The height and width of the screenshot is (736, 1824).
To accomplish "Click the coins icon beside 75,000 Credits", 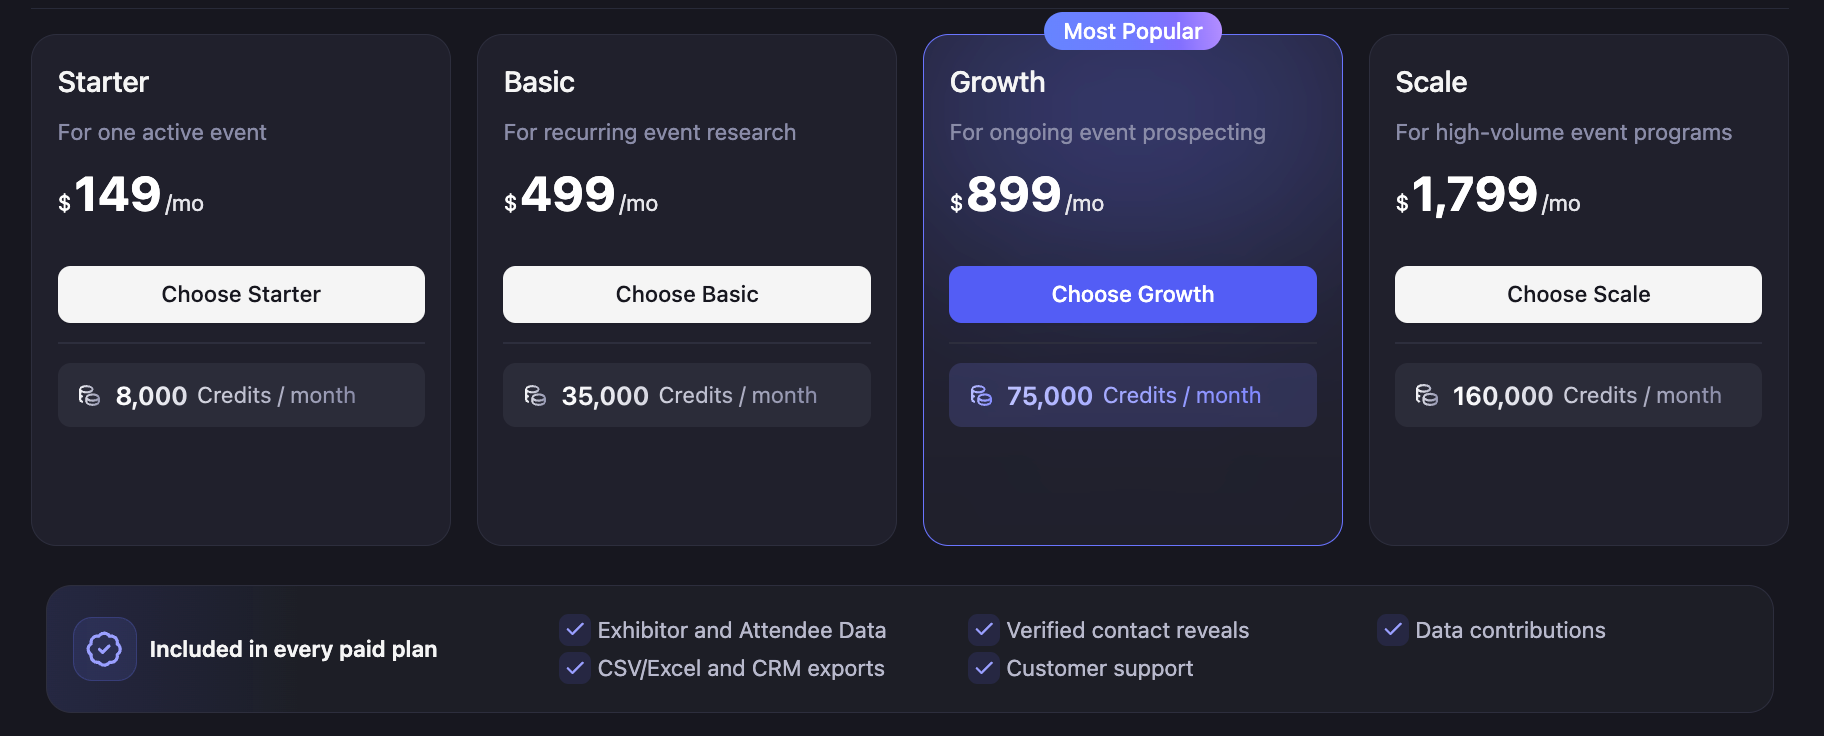I will [981, 396].
